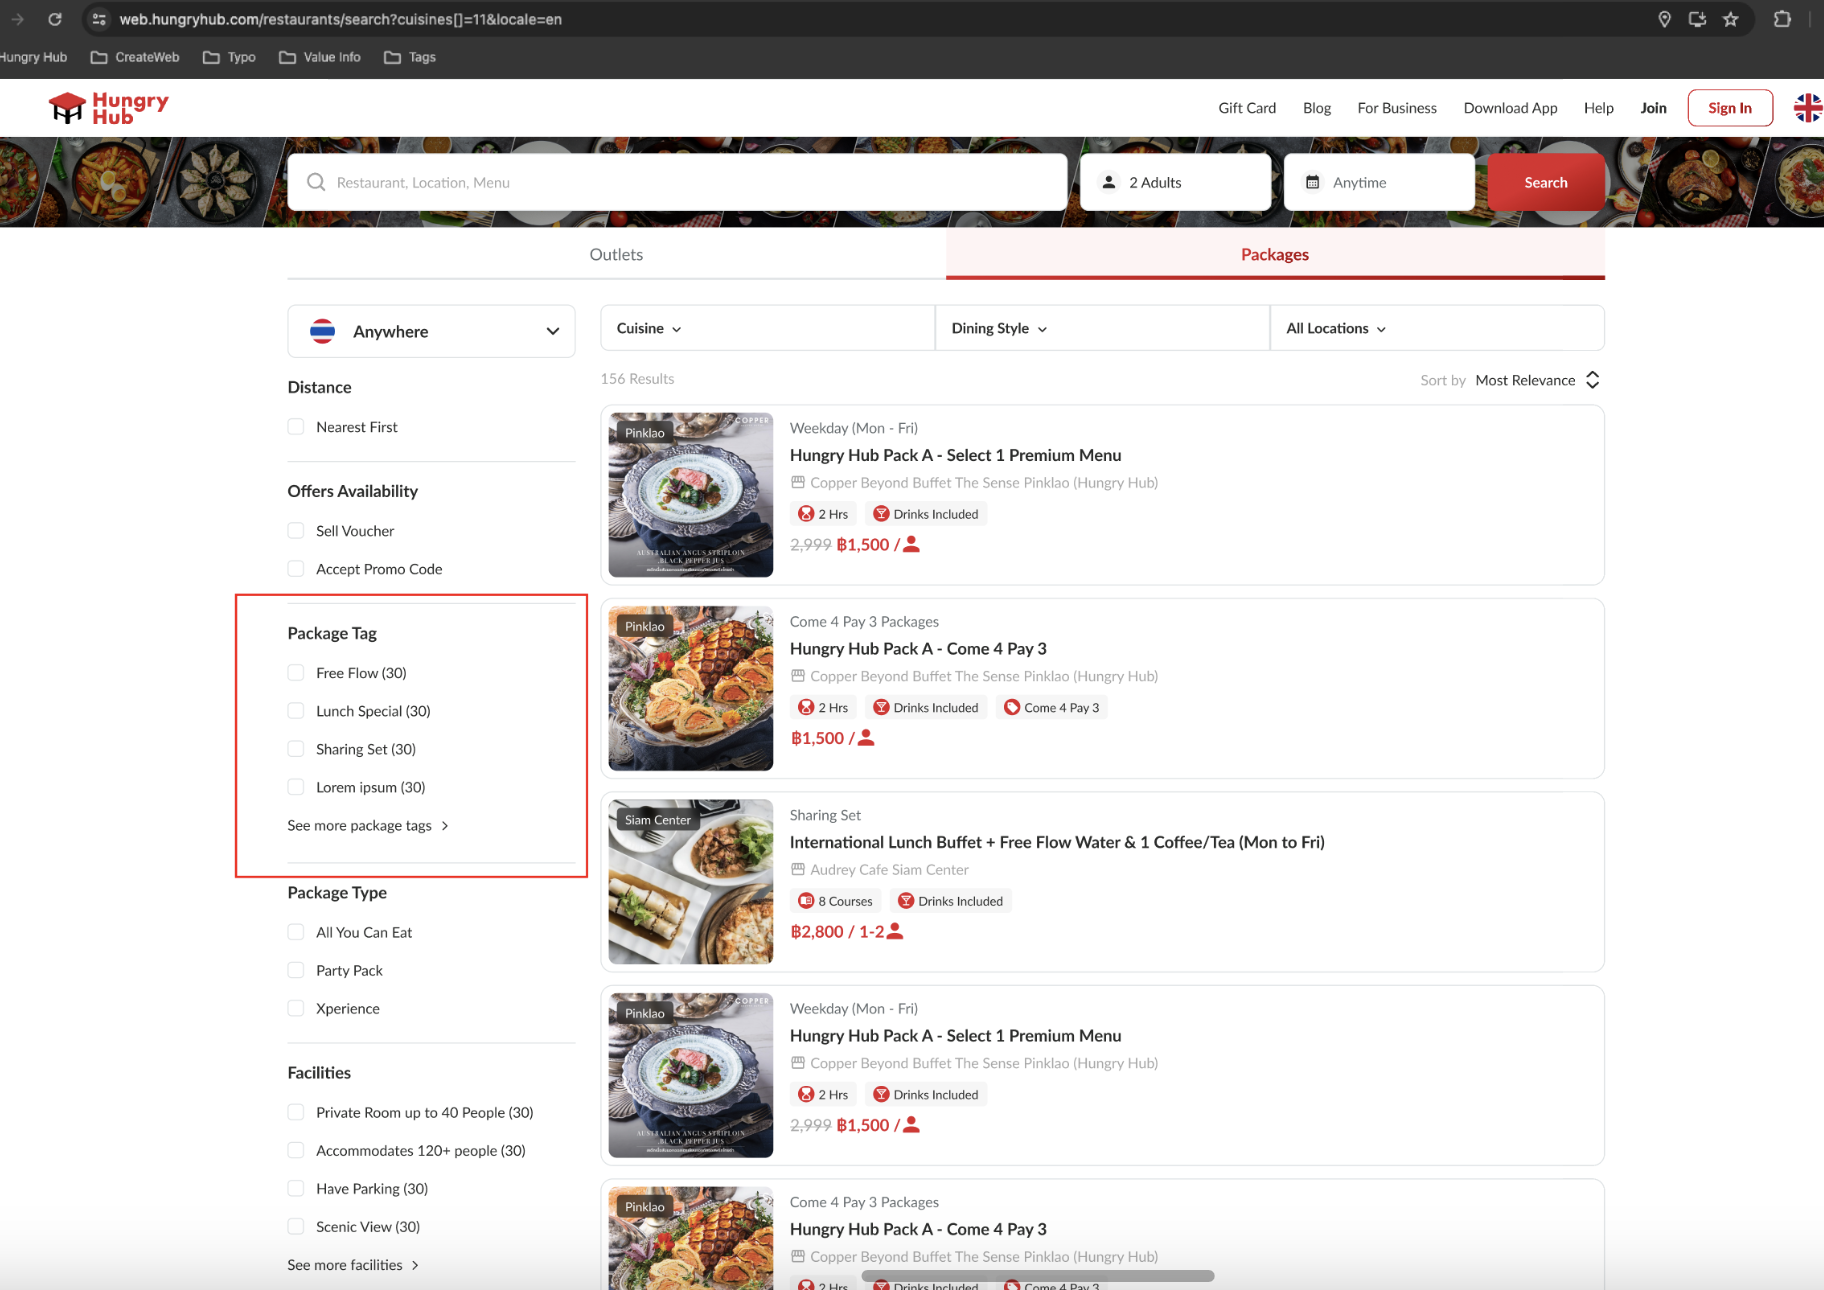Screen dimensions: 1824x1290
Task: Click the Restaurant, Location, Menu search field
Action: pos(690,182)
